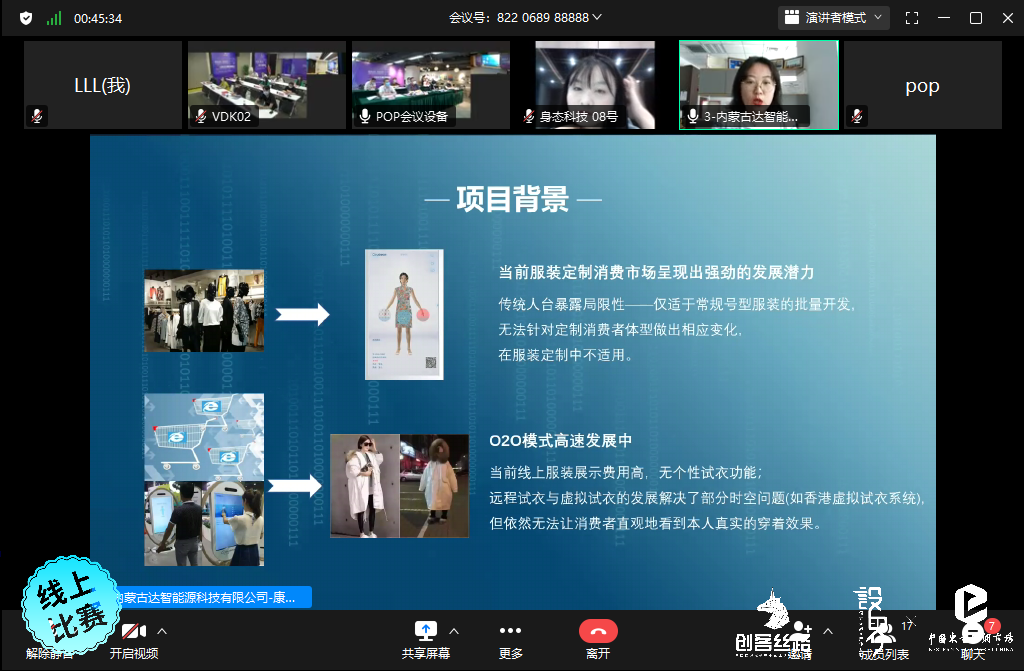Screen dimensions: 1024x671
Task: Enter fullscreen using the title bar icon
Action: [912, 17]
